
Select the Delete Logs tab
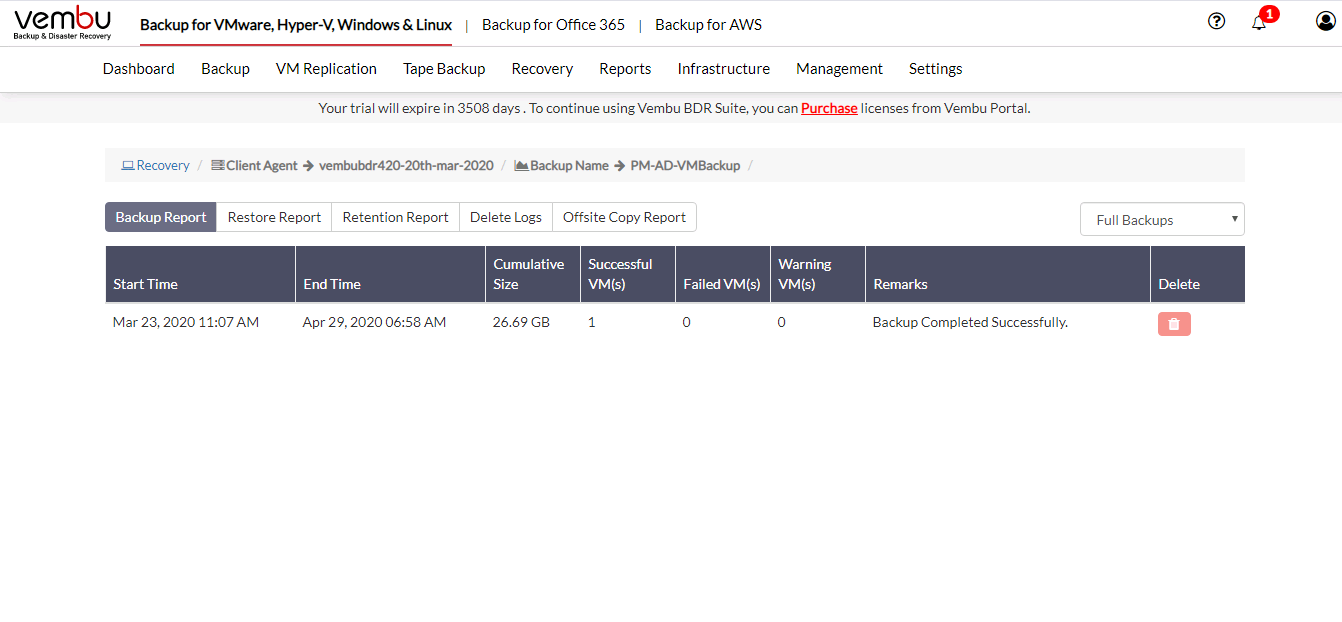coord(506,217)
